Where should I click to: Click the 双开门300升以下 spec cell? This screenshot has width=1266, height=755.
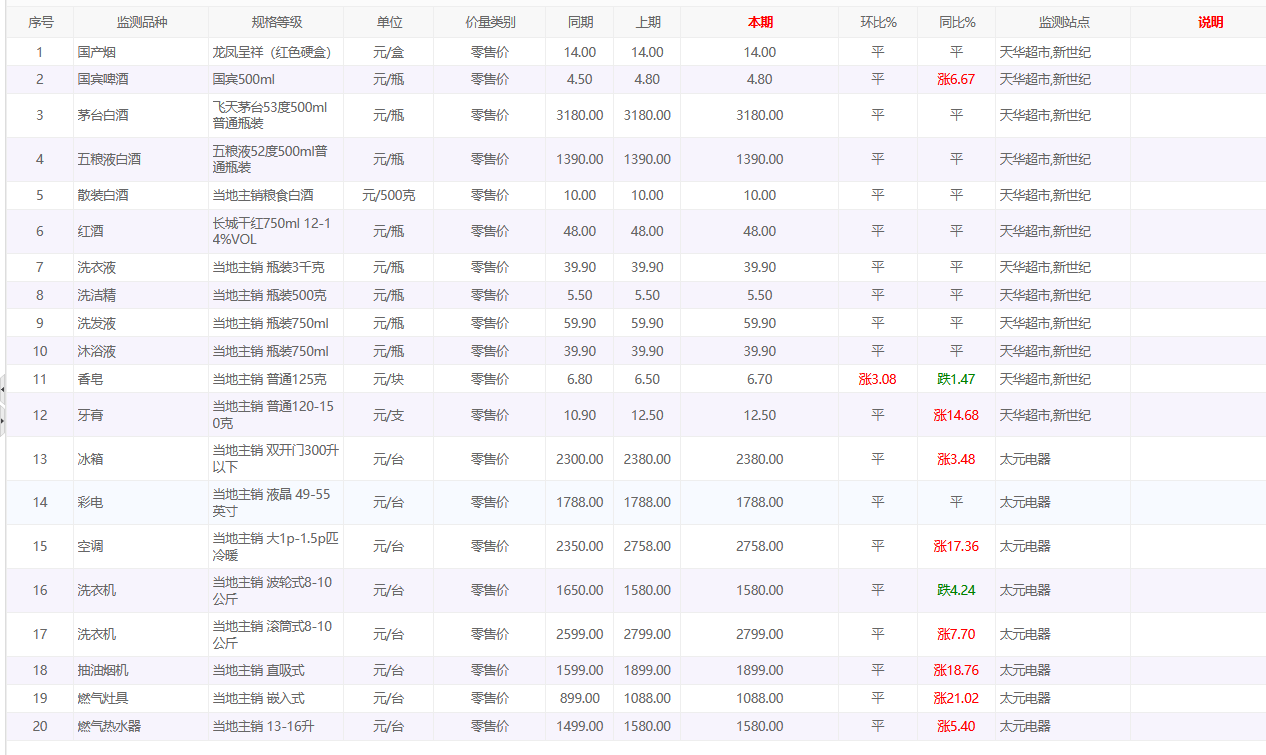click(276, 459)
